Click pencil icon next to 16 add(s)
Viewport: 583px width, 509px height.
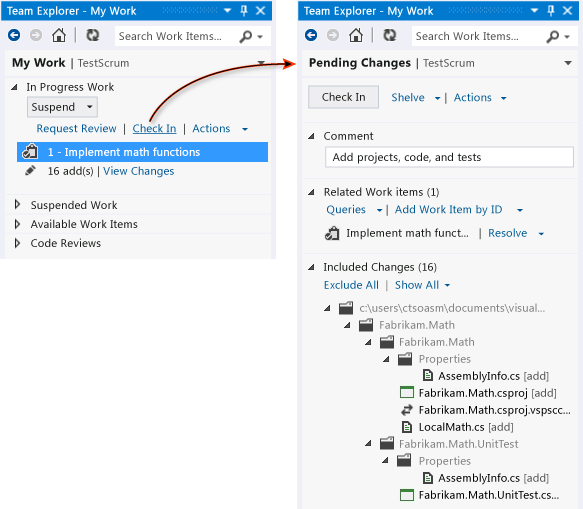[x=30, y=171]
